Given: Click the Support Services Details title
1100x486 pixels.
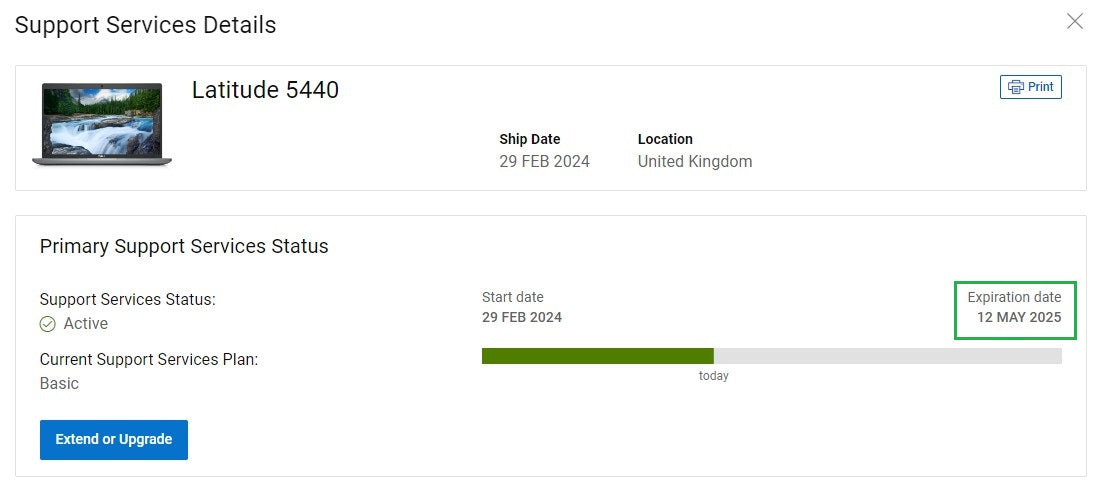Looking at the screenshot, I should pos(145,25).
